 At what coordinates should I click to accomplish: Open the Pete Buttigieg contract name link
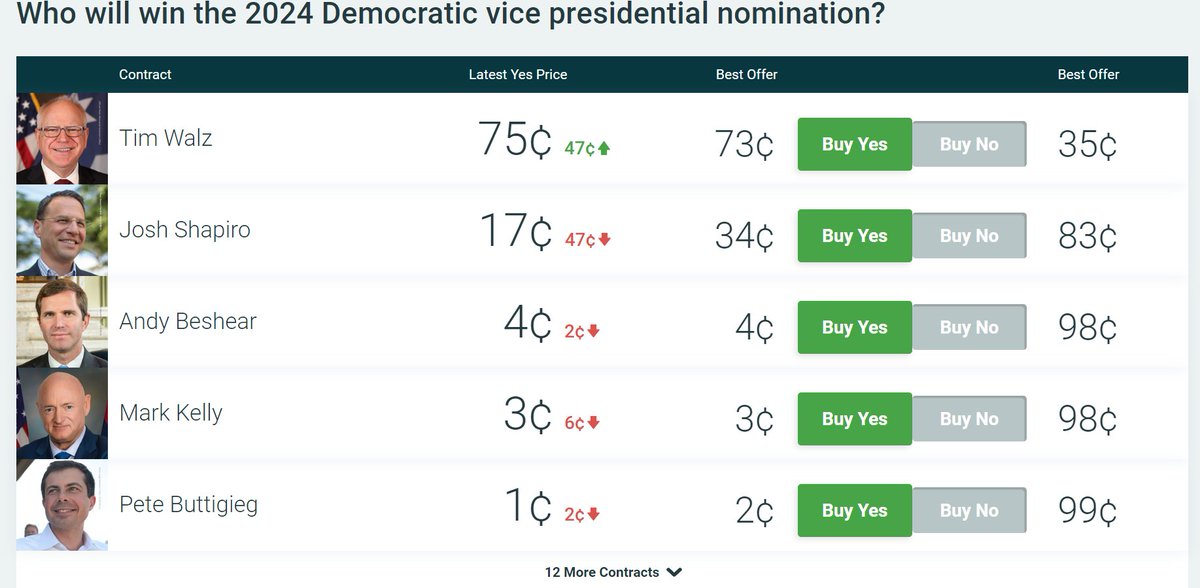pos(189,505)
